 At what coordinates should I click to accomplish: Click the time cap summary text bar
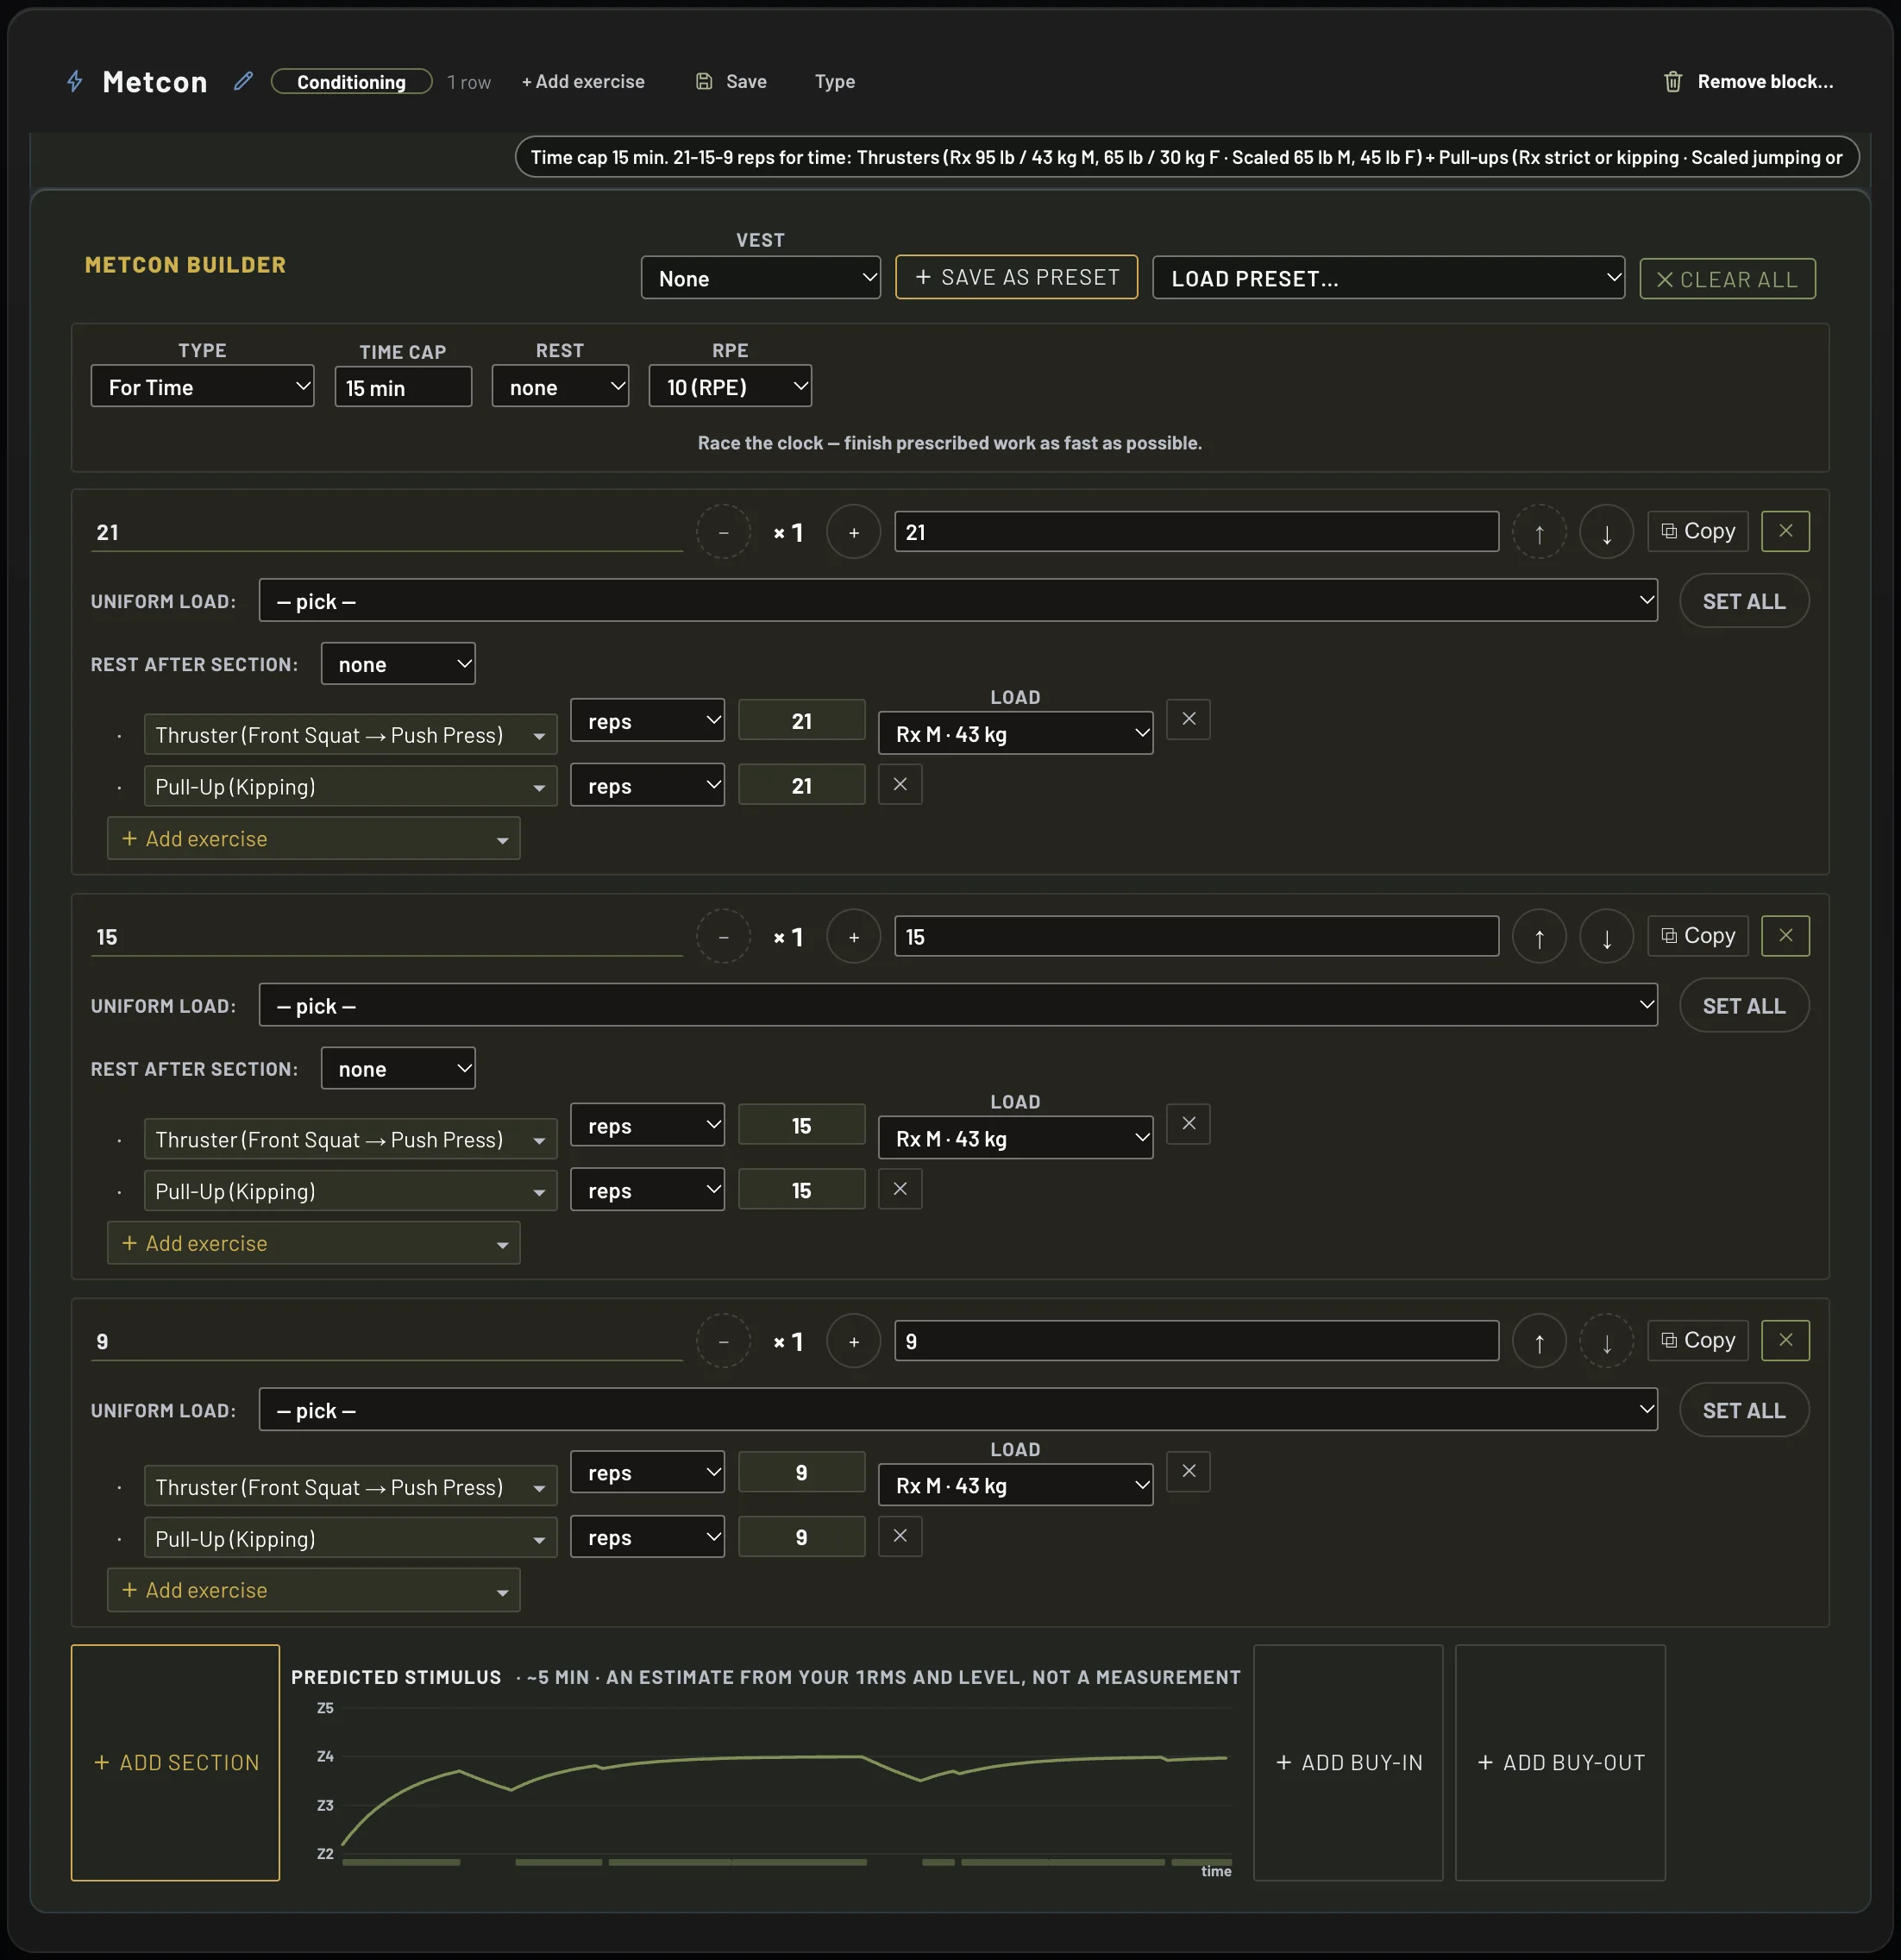1186,157
